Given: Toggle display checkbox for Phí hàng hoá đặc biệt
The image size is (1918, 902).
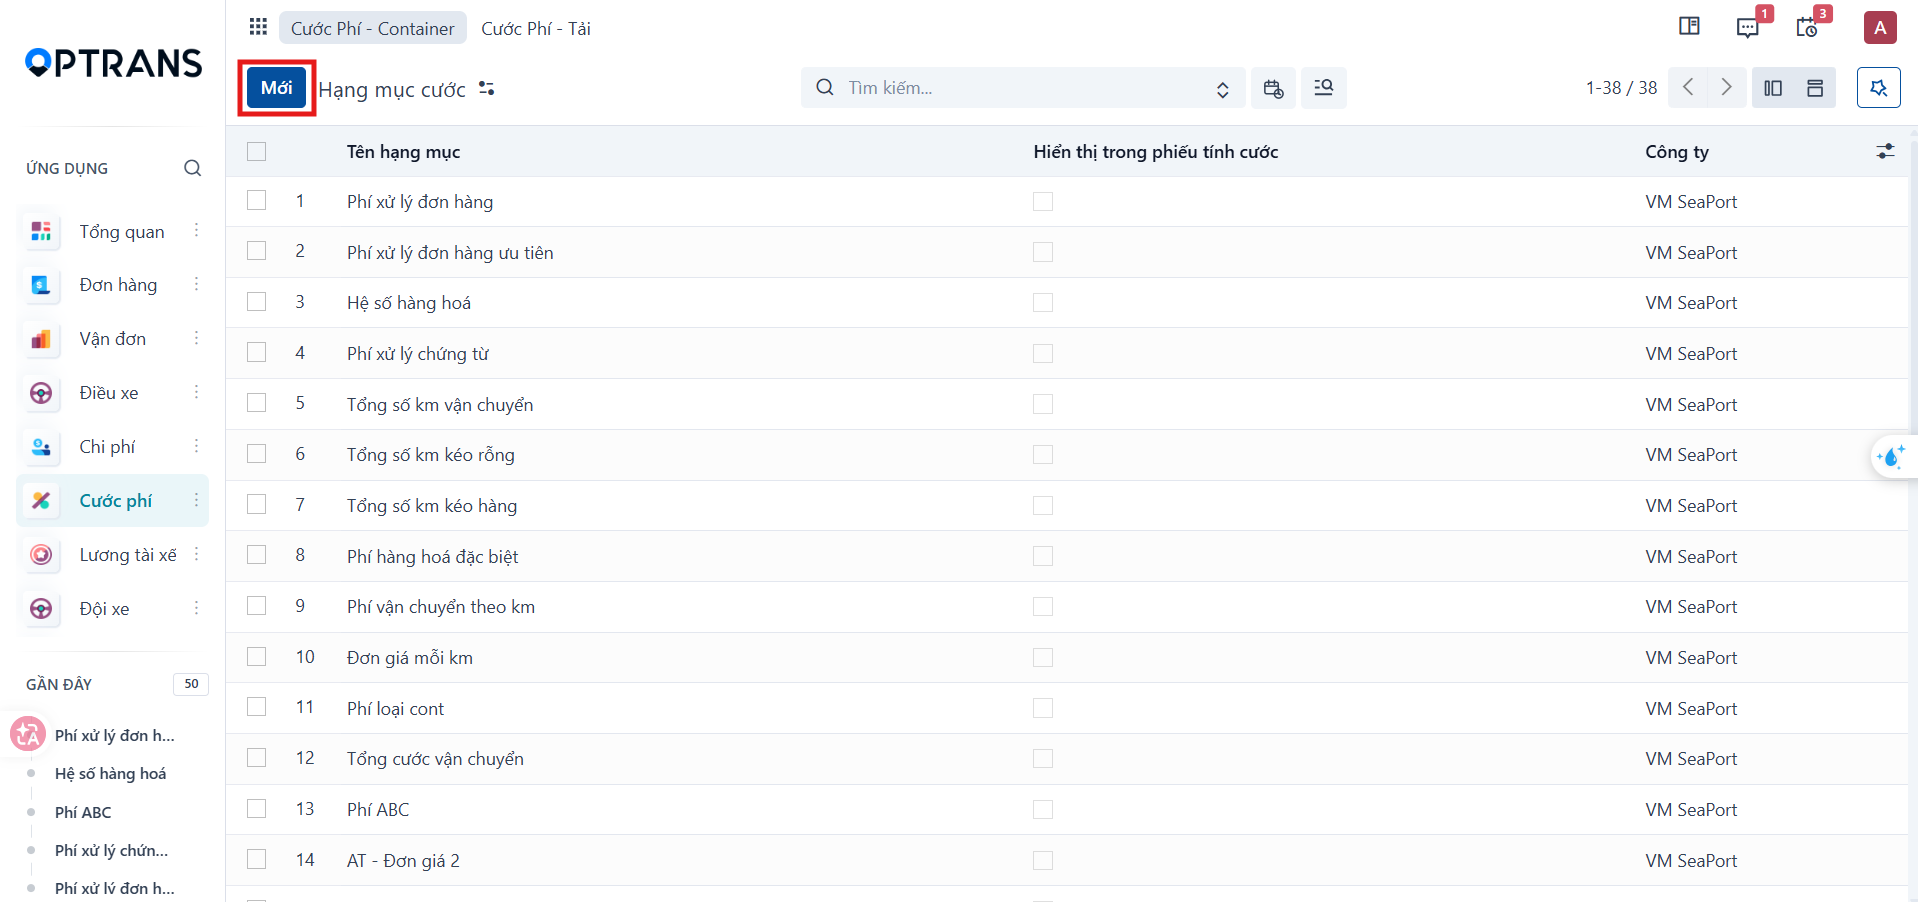Looking at the screenshot, I should coord(1043,556).
